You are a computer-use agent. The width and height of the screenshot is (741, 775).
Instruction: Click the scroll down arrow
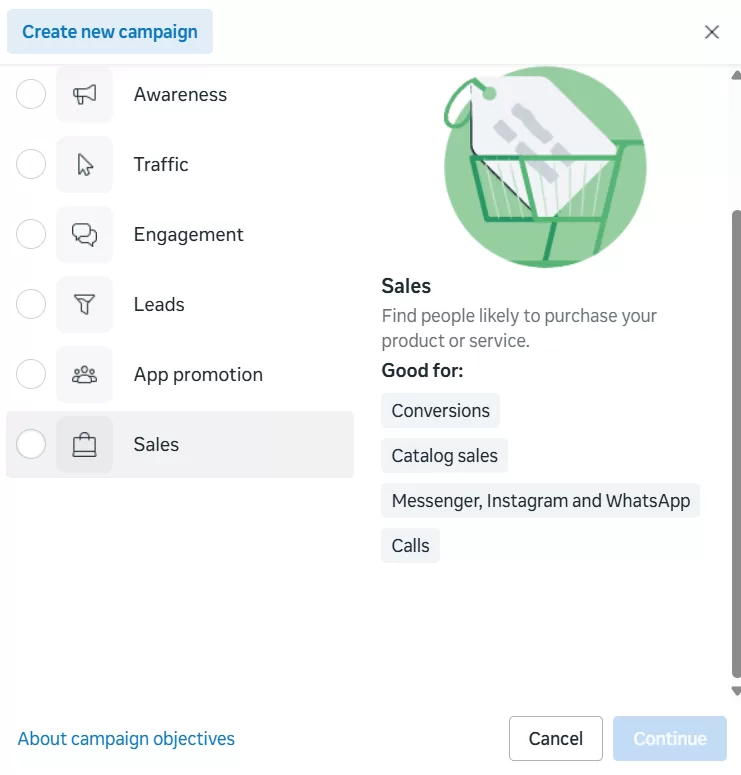pyautogui.click(x=736, y=691)
